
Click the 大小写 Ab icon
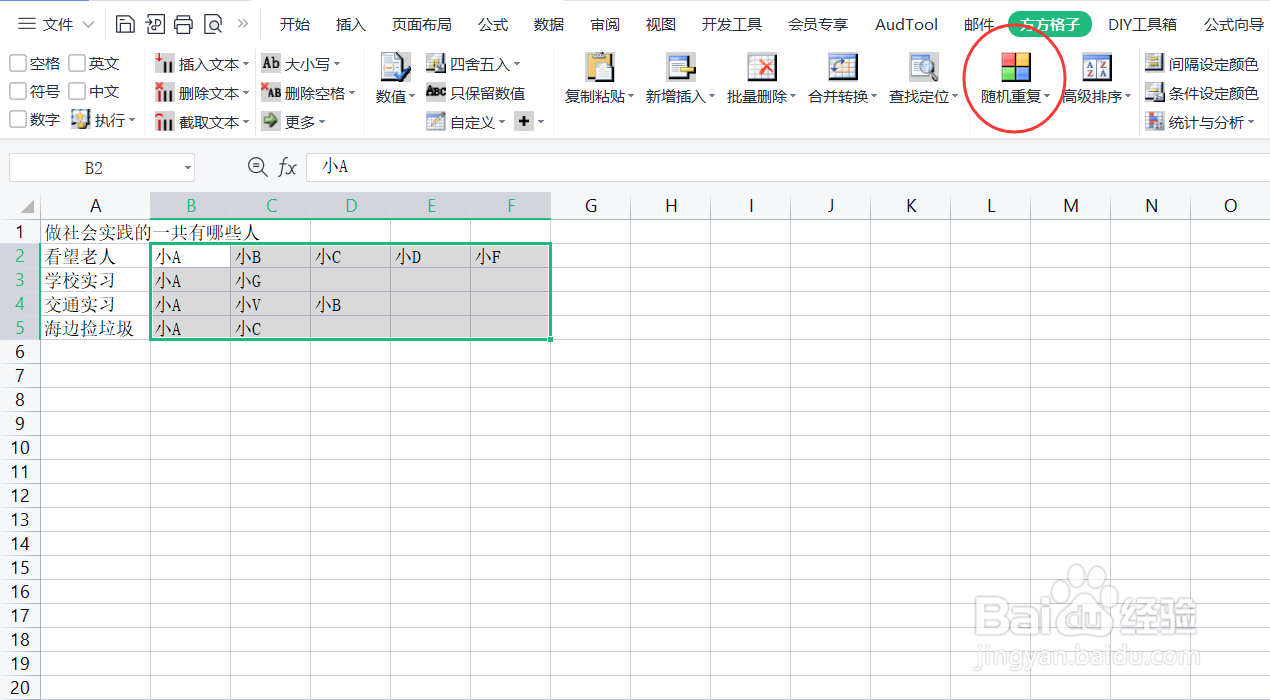(271, 63)
